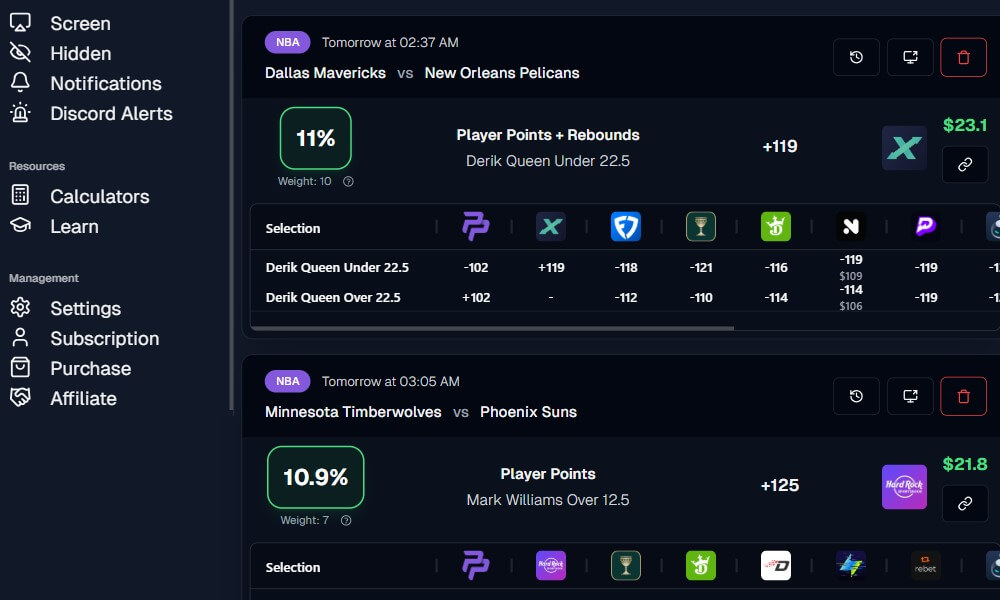
Task: Click the NBA badge on the Dallas Mavericks card
Action: tap(287, 42)
